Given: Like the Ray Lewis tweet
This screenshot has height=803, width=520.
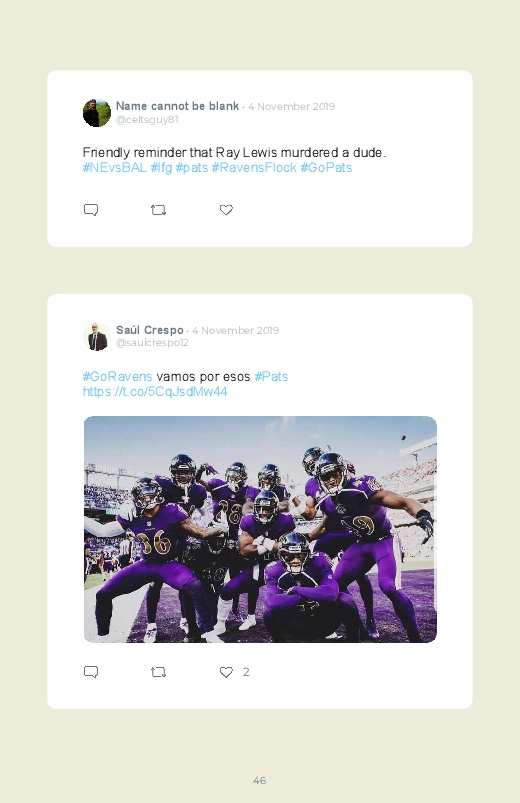Looking at the screenshot, I should pyautogui.click(x=226, y=210).
